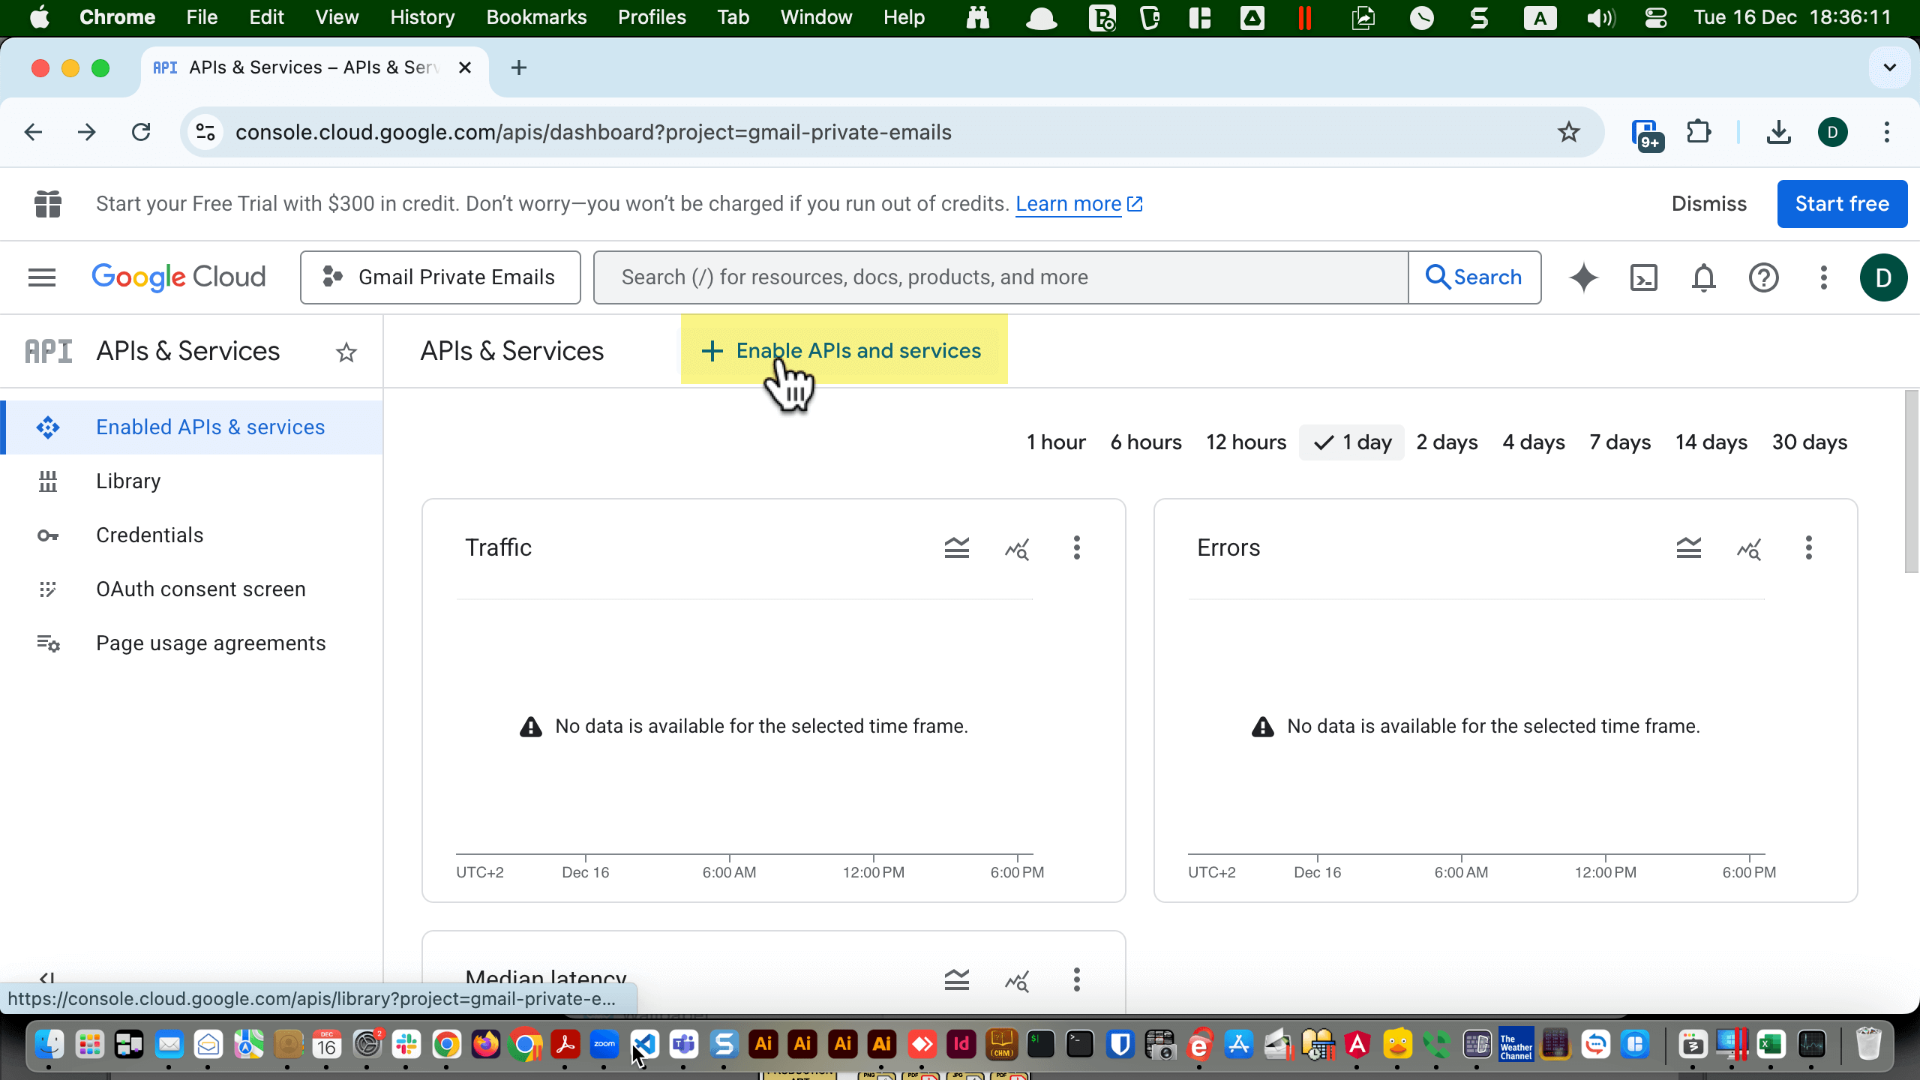This screenshot has height=1080, width=1920.
Task: Open the Chrome tab search dropdown
Action: click(1889, 67)
